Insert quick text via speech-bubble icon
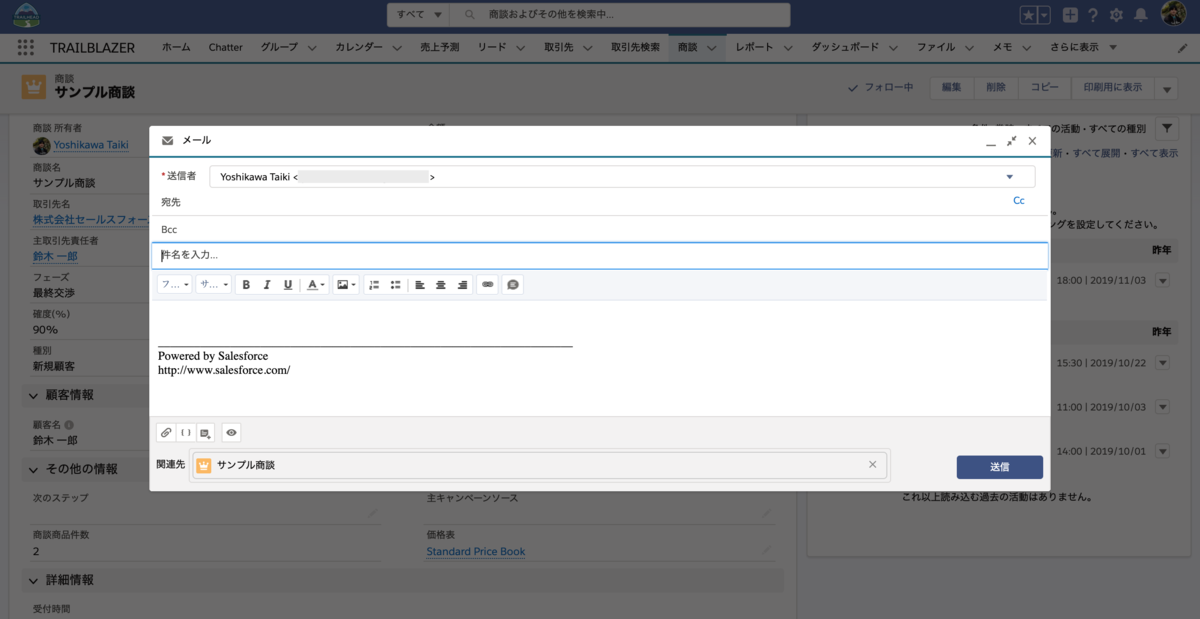1200x619 pixels. pos(512,285)
